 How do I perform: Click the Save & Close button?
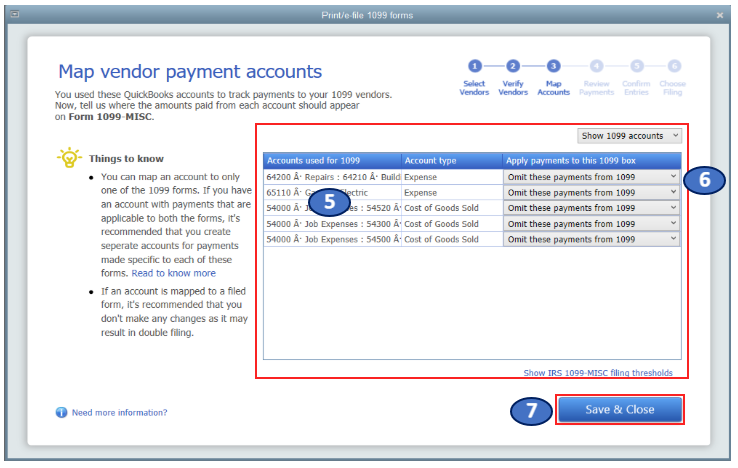[619, 410]
